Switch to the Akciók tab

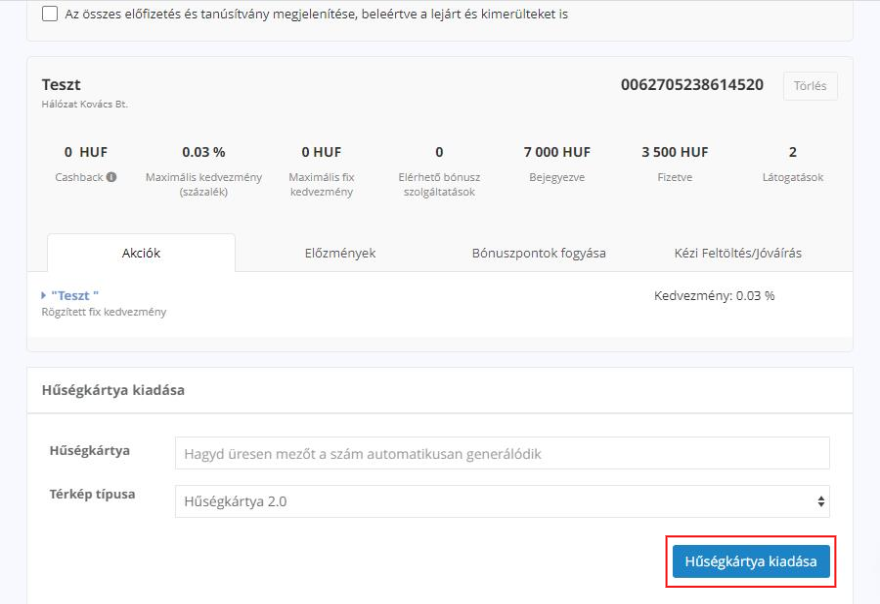tap(141, 253)
